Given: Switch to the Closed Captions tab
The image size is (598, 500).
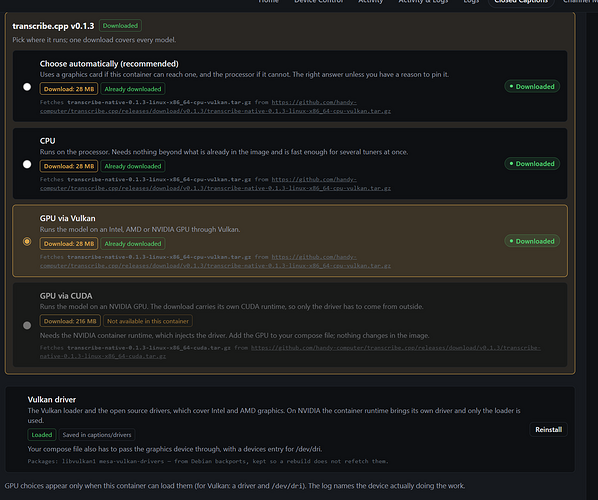Looking at the screenshot, I should [x=521, y=2].
